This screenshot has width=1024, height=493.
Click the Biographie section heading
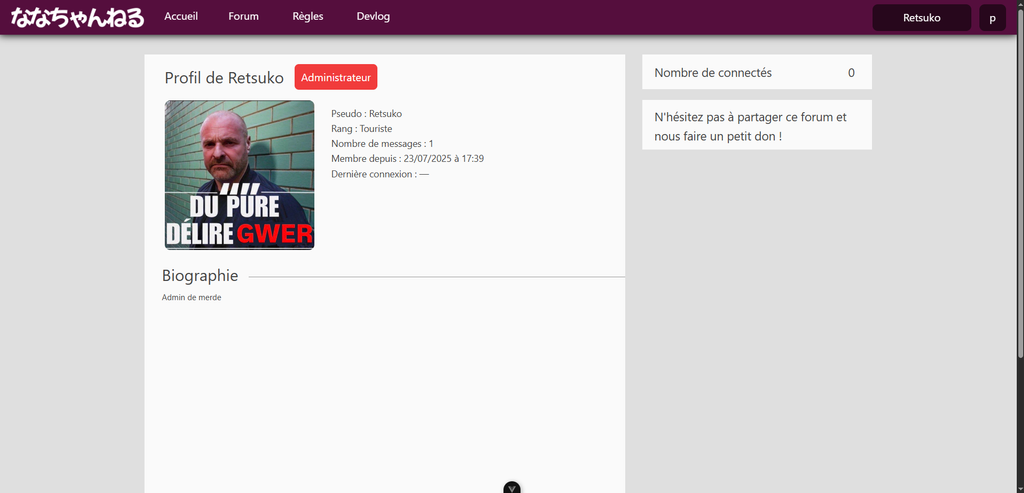pyautogui.click(x=200, y=276)
